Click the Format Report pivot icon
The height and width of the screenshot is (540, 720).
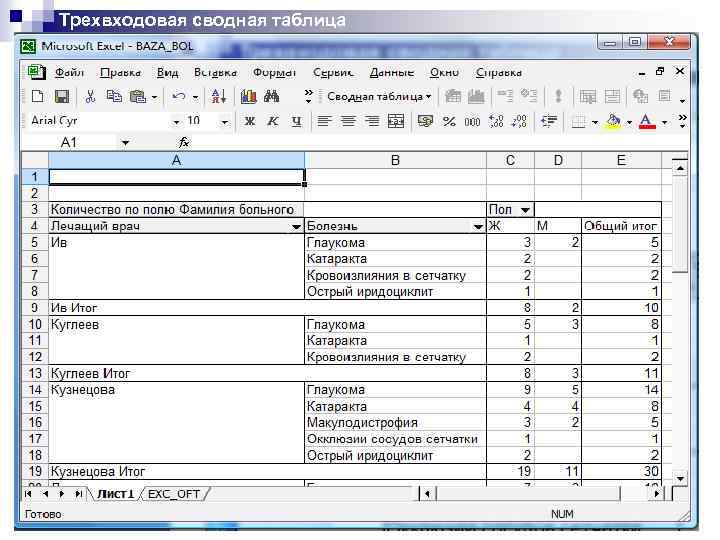click(452, 96)
